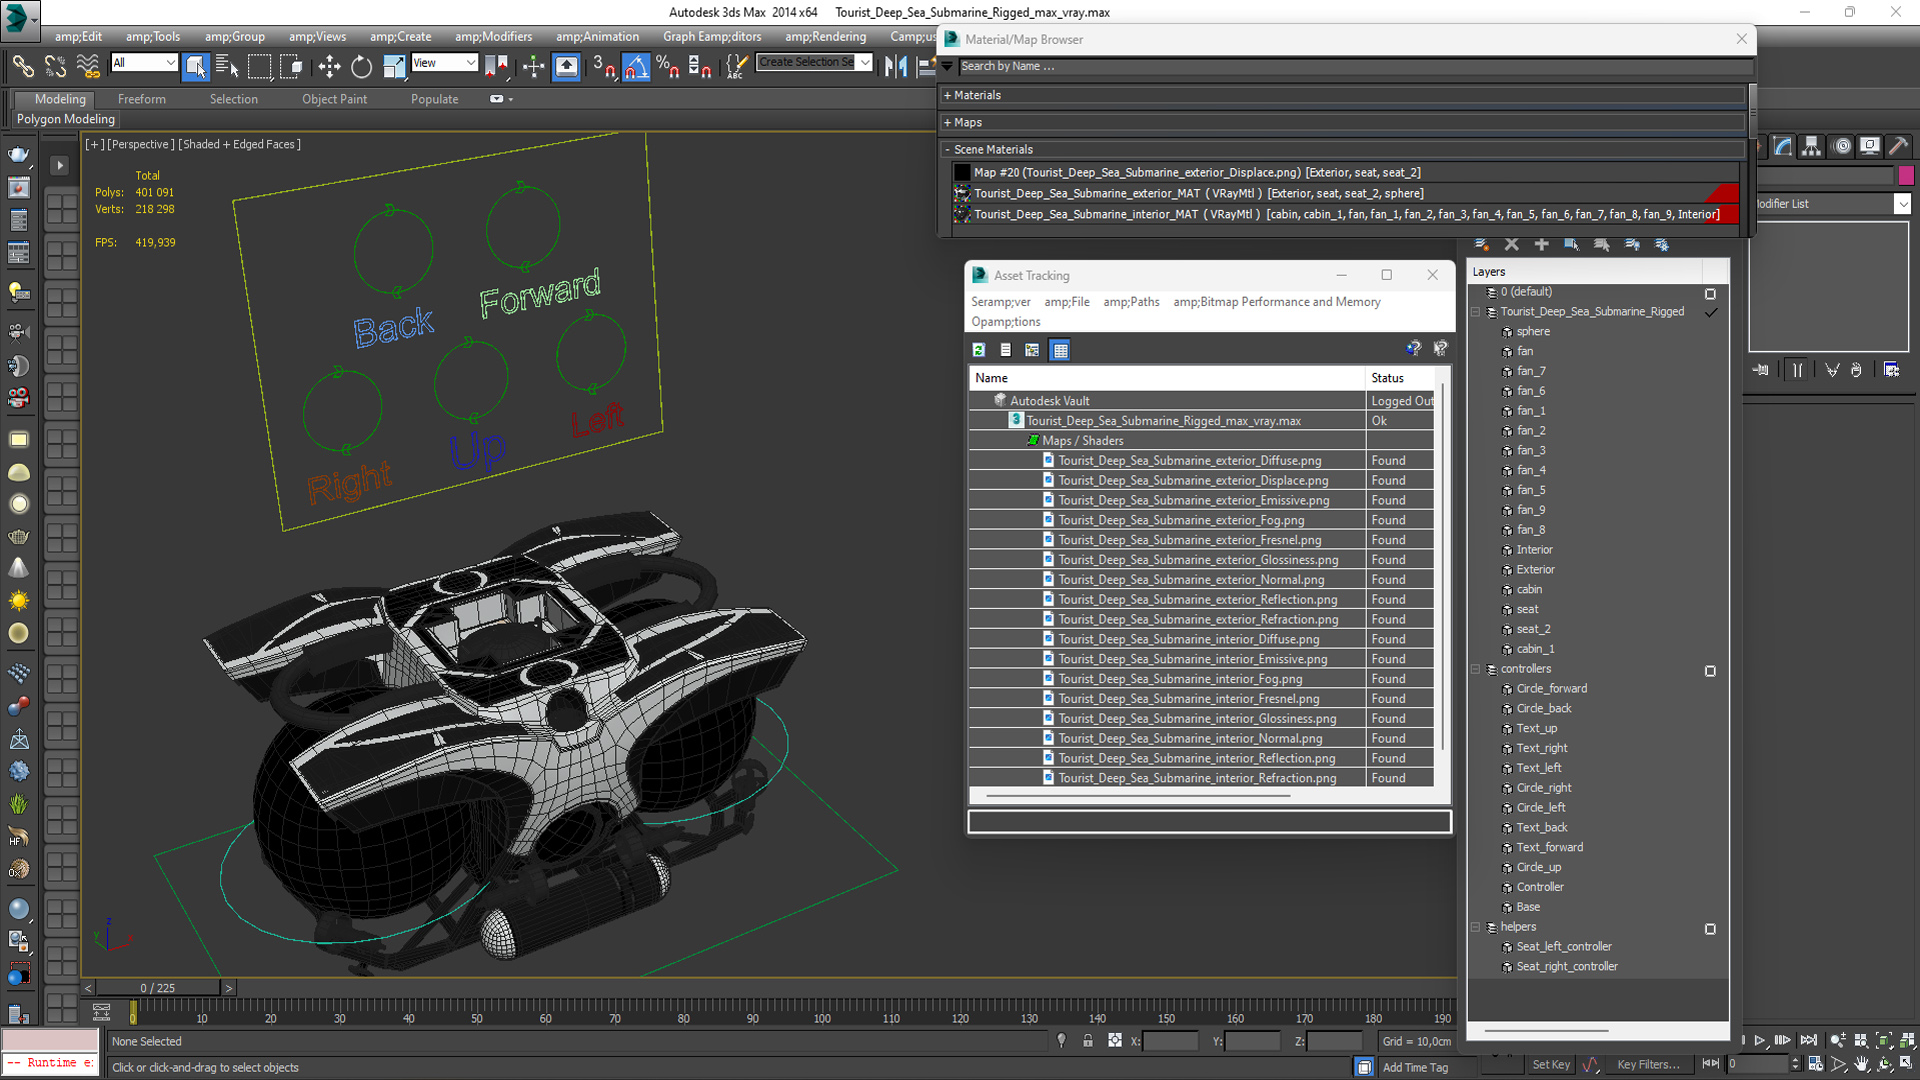Open Create Selection Set dropdown
1920x1080 pixels.
[815, 62]
